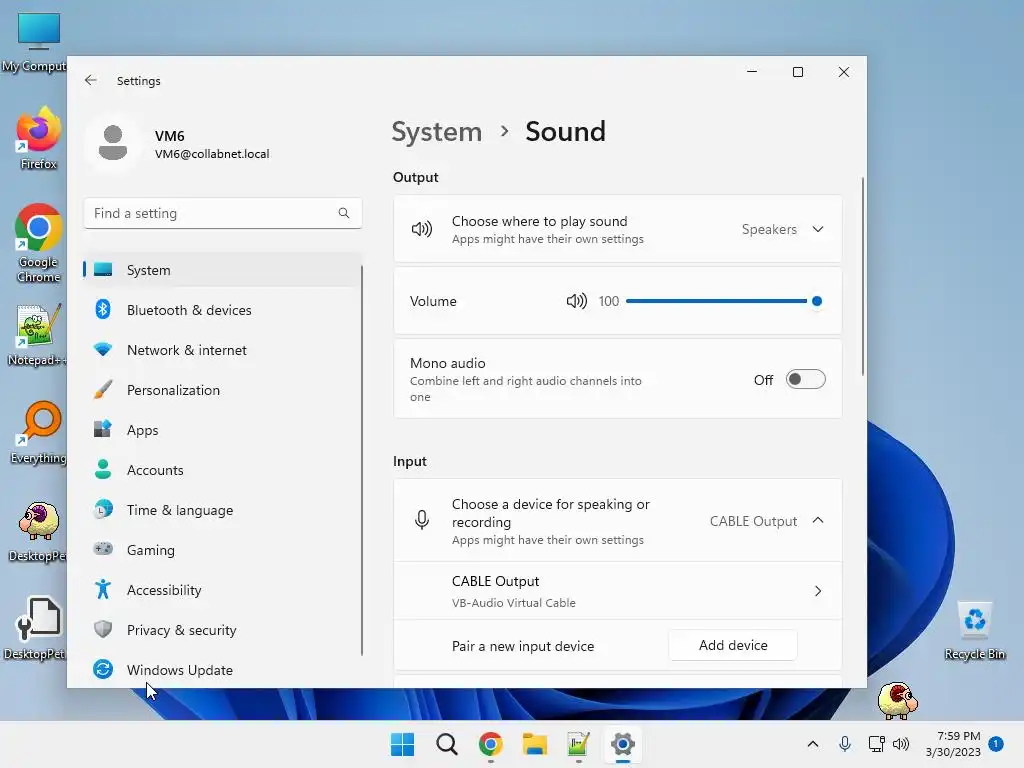The width and height of the screenshot is (1024, 768).
Task: Click the 'VB-Audio Virtual Cable' subtitle text
Action: pyautogui.click(x=513, y=603)
